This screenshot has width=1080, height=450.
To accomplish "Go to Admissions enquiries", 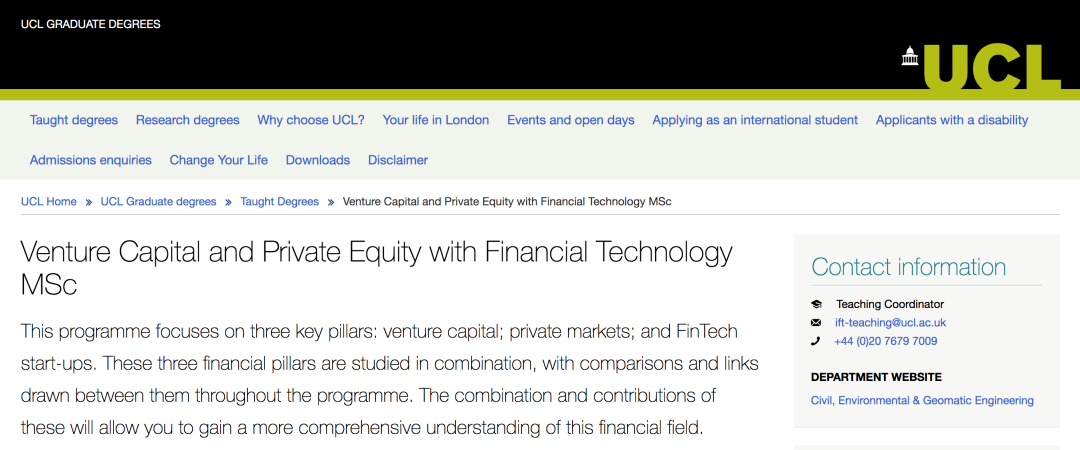I will click(91, 160).
